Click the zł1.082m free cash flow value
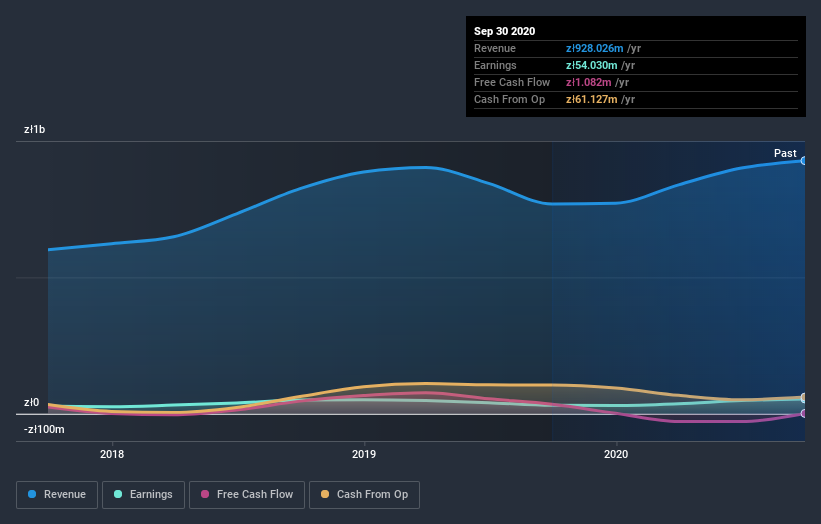Screen dimensions: 821x524 pos(589,82)
